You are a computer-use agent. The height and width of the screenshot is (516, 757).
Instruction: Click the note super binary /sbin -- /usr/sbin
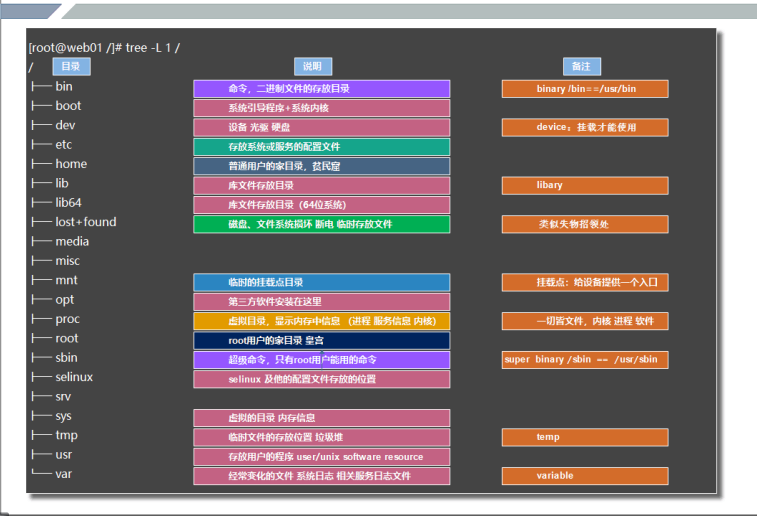(585, 360)
